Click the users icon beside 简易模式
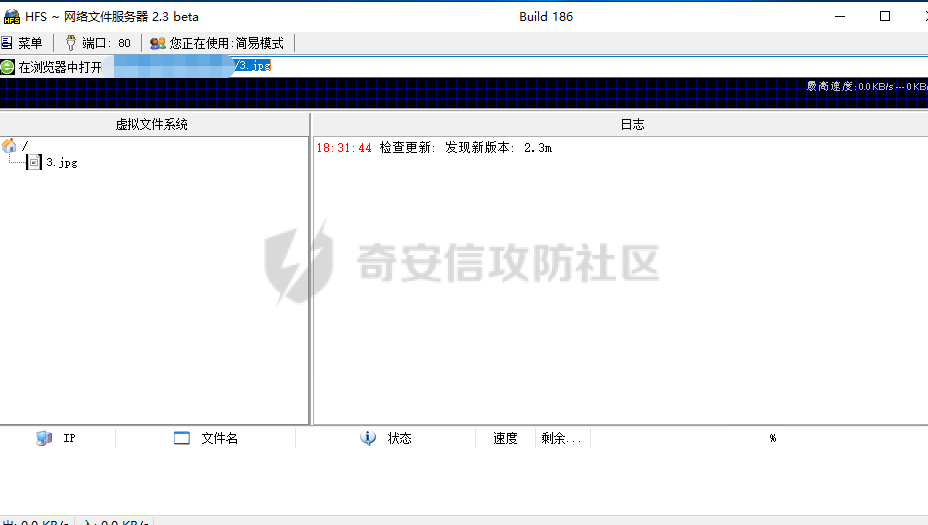 pos(157,43)
